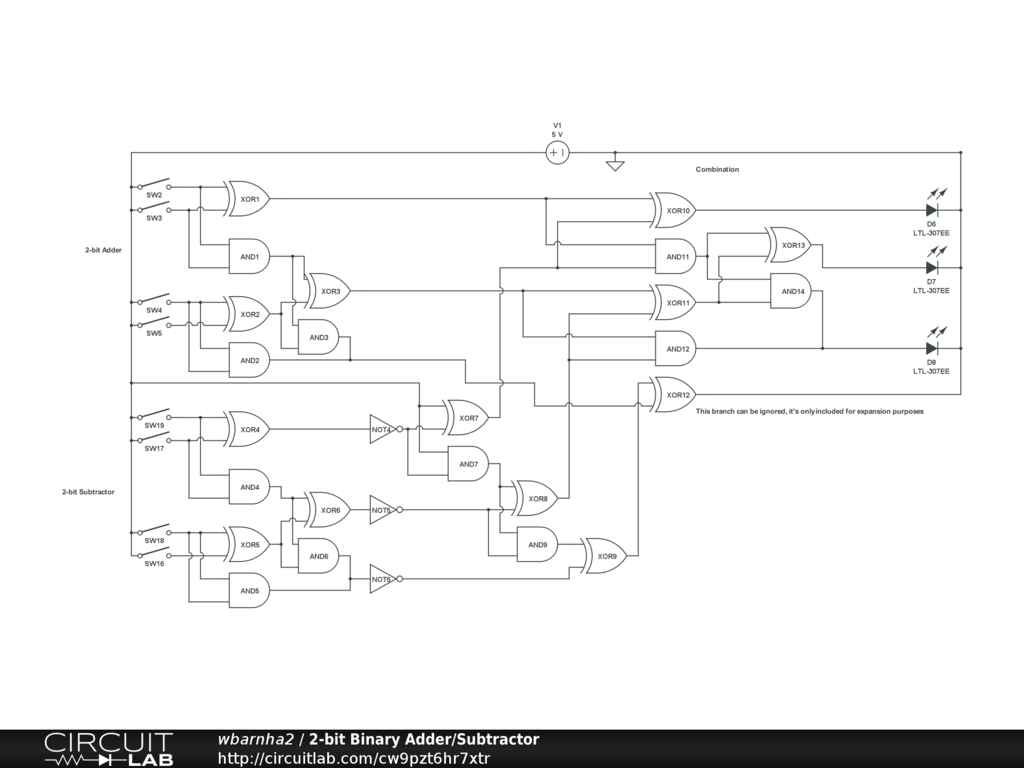Toggle switch SW5

[x=153, y=324]
